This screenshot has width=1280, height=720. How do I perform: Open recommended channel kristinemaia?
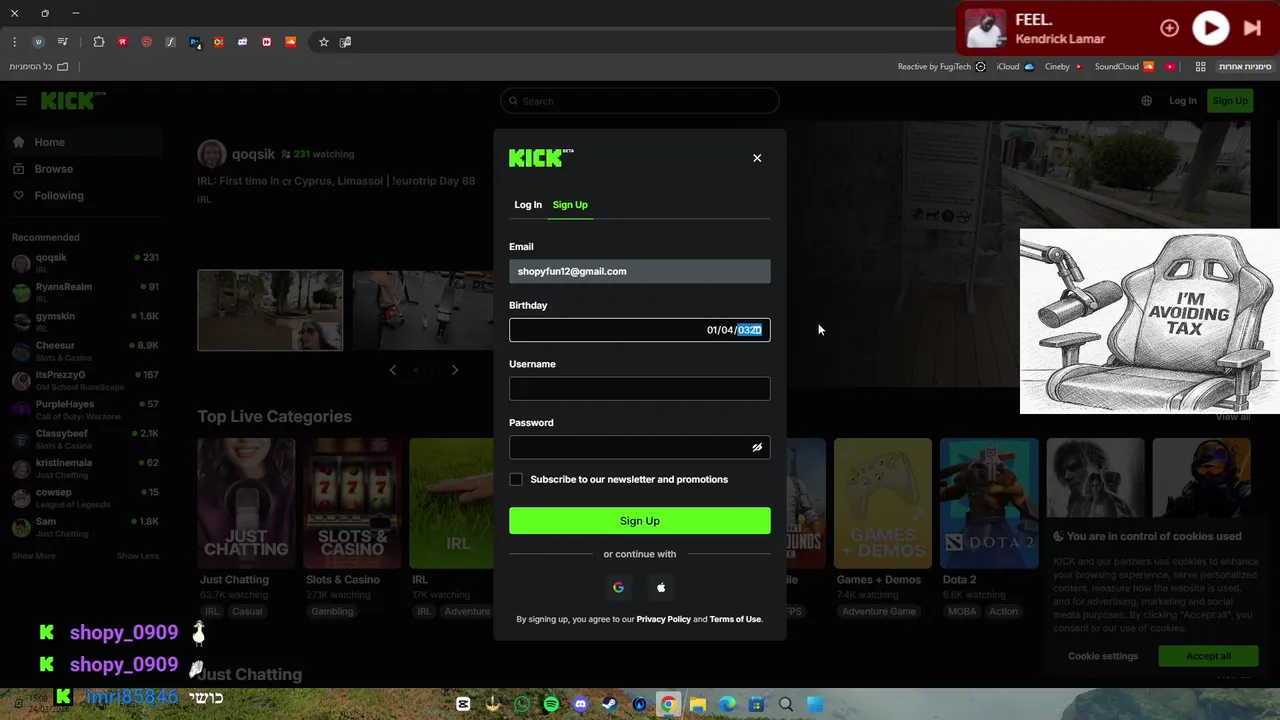[84, 468]
